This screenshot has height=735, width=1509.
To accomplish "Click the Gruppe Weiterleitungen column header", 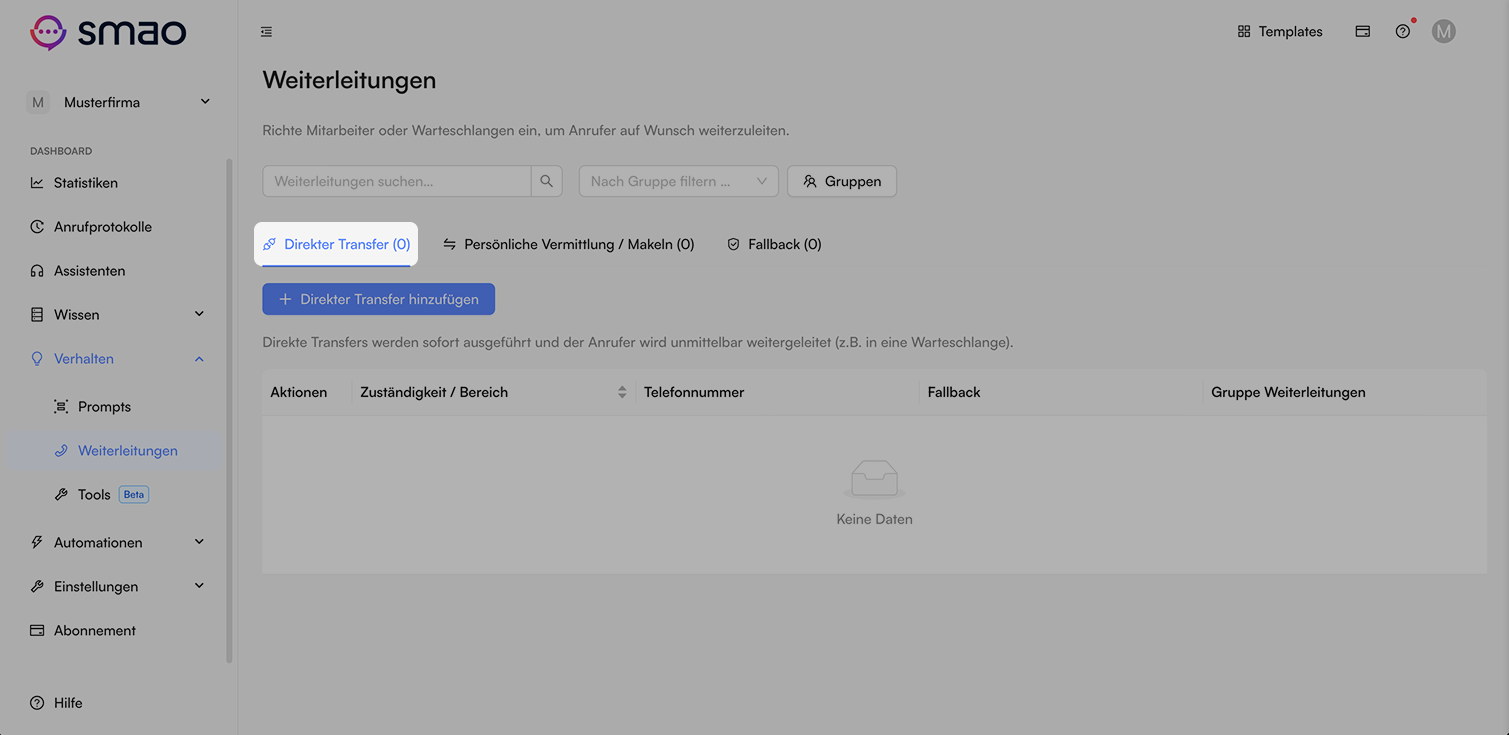I will 1288,392.
